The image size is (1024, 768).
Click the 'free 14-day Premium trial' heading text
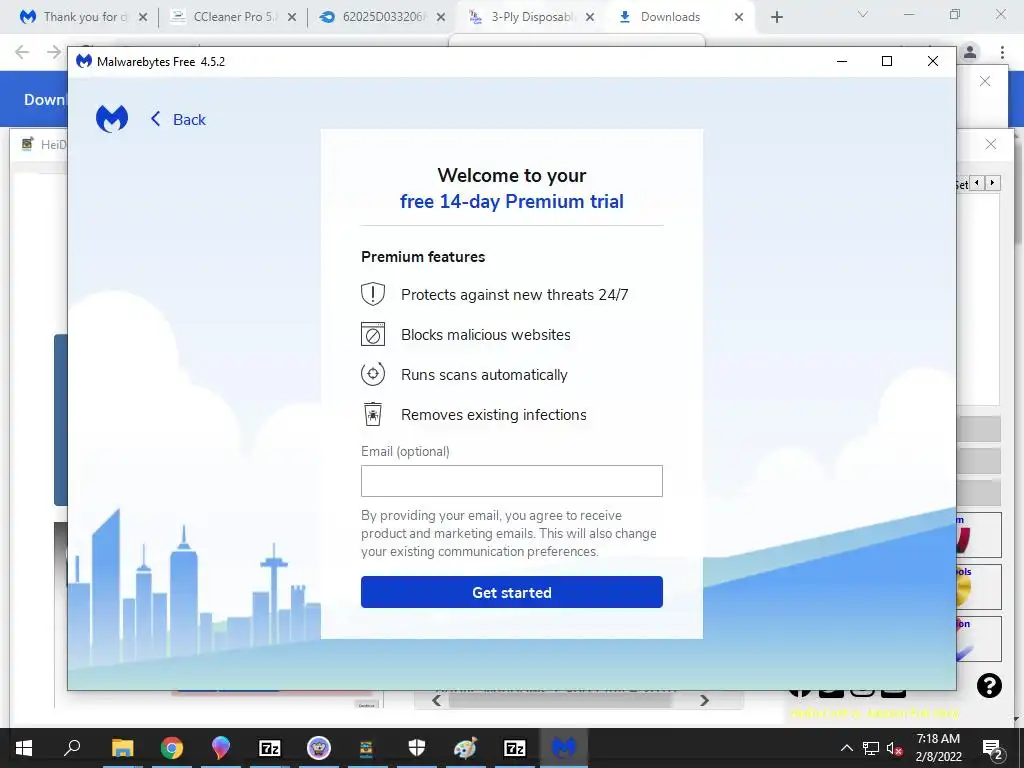pyautogui.click(x=512, y=201)
